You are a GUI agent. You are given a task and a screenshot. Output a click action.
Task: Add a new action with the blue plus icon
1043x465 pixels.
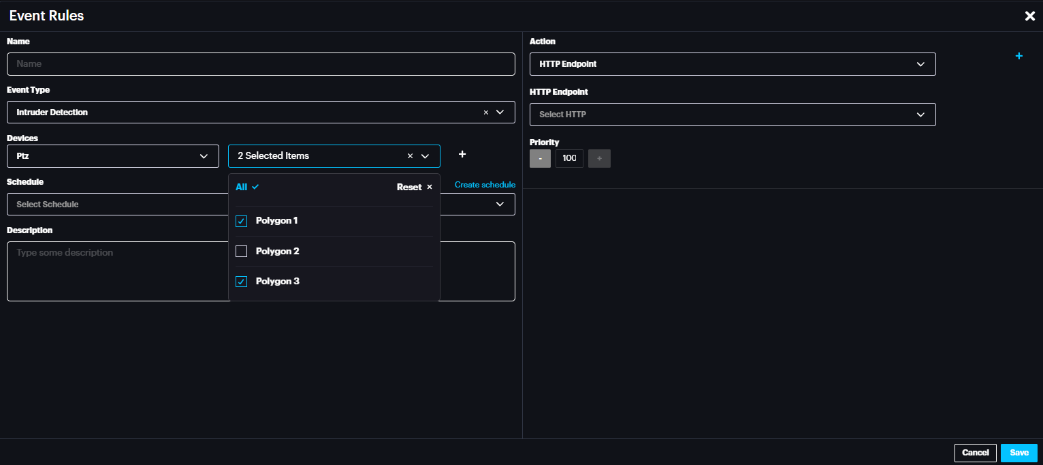point(1019,56)
